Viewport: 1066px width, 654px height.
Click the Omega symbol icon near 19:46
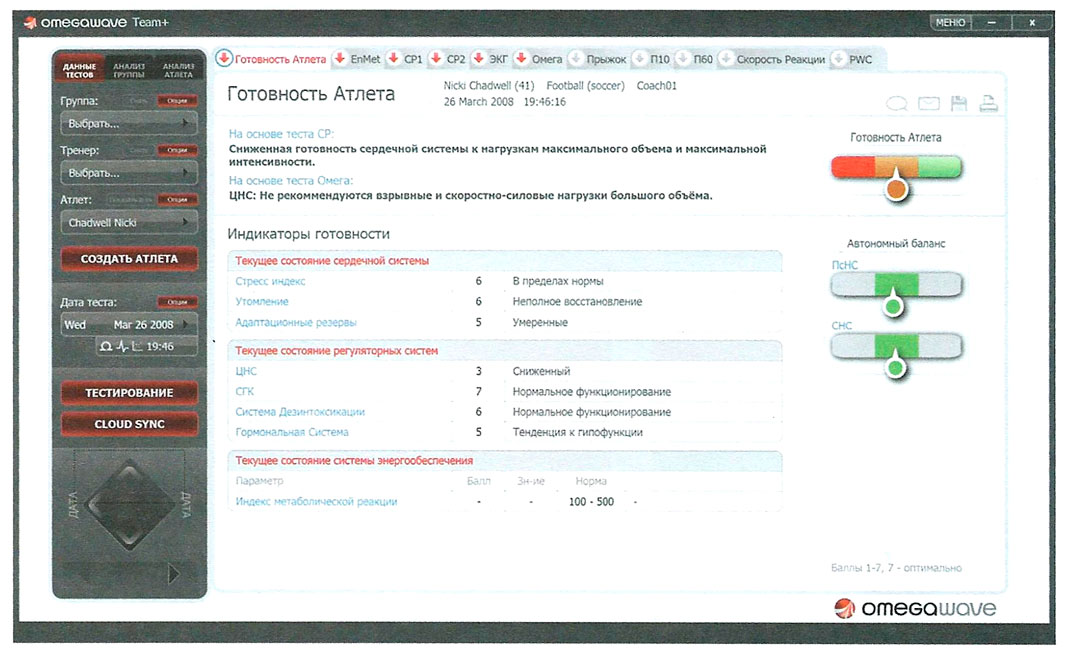coord(105,346)
